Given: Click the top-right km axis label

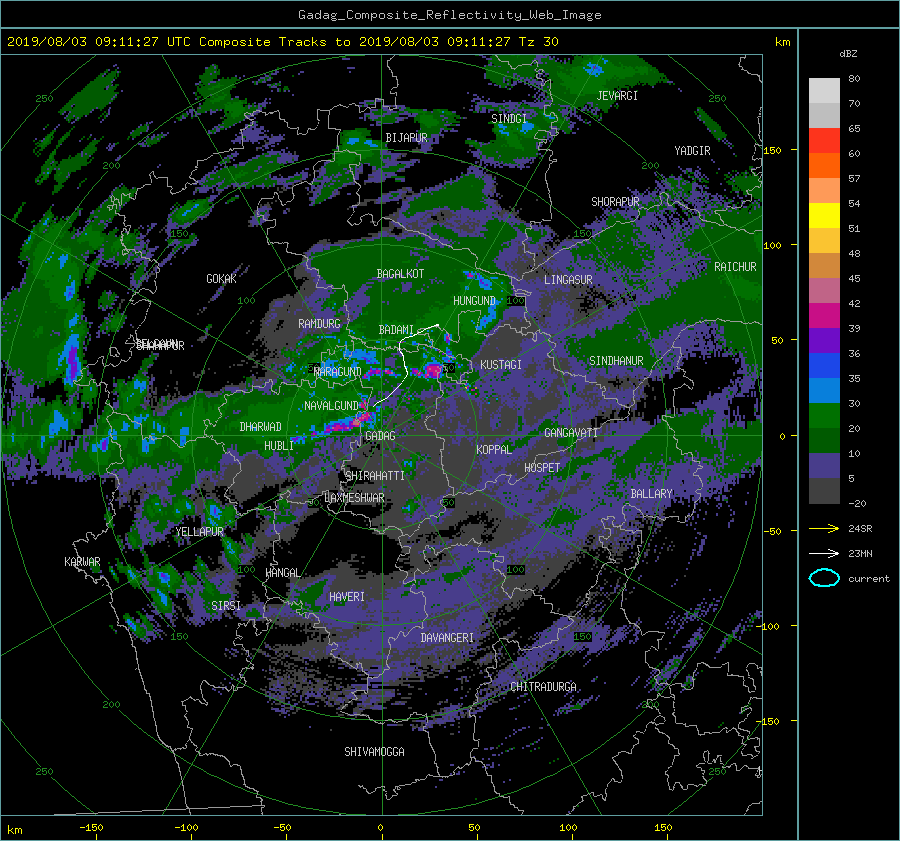Looking at the screenshot, I should (x=782, y=42).
